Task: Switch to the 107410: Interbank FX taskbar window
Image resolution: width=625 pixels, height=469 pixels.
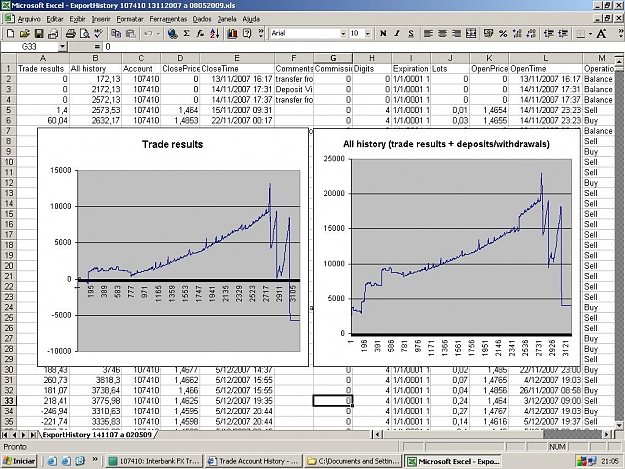Action: pos(154,461)
